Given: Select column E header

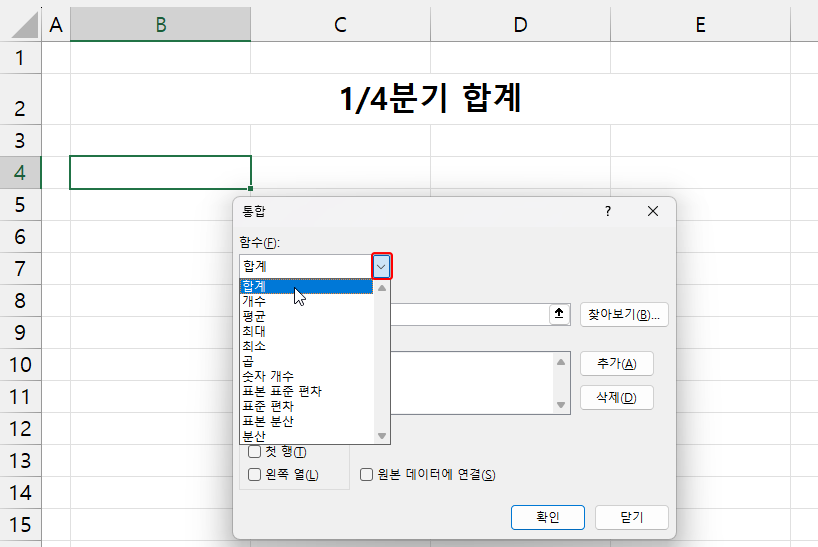Looking at the screenshot, I should coord(701,25).
